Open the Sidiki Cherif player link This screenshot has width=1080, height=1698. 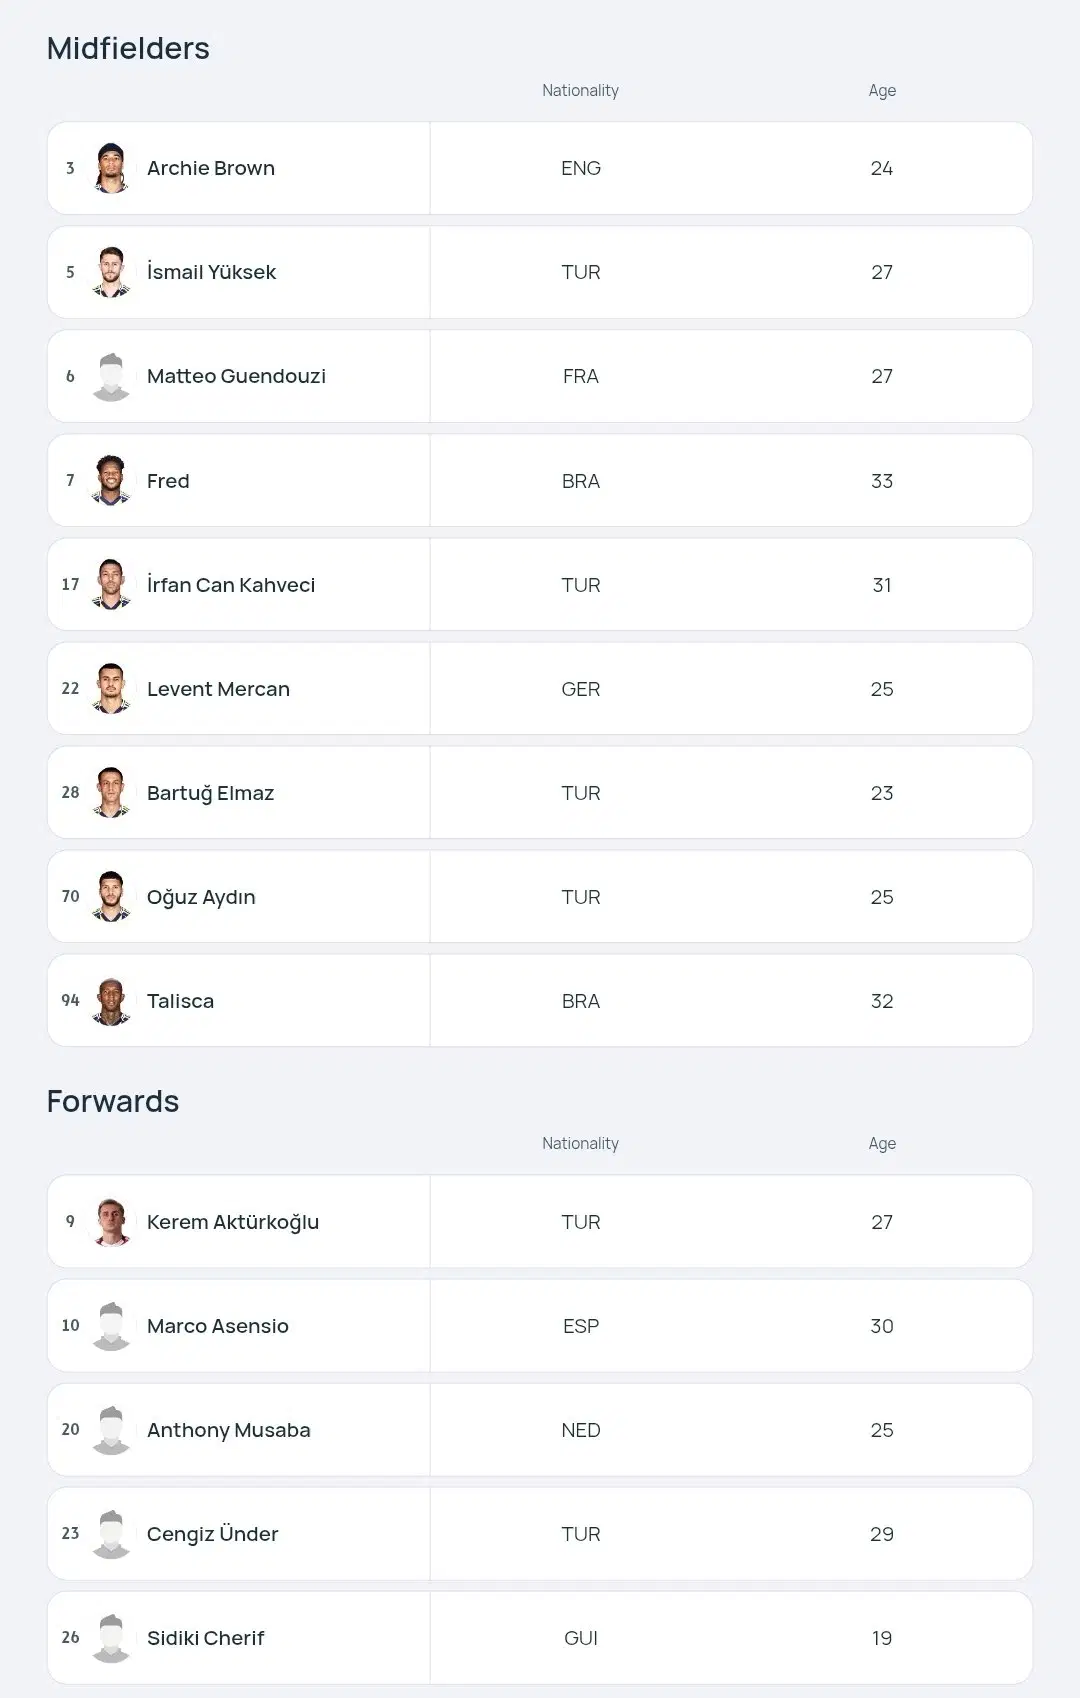206,1638
